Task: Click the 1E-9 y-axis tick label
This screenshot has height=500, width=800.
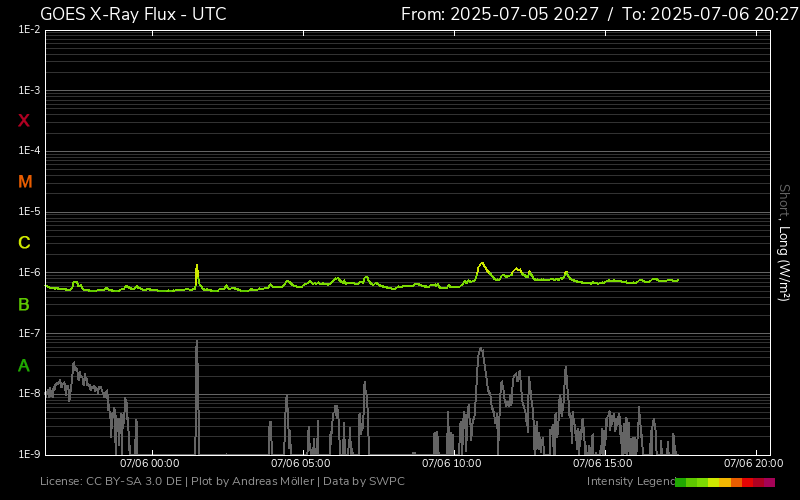Action: 29,455
